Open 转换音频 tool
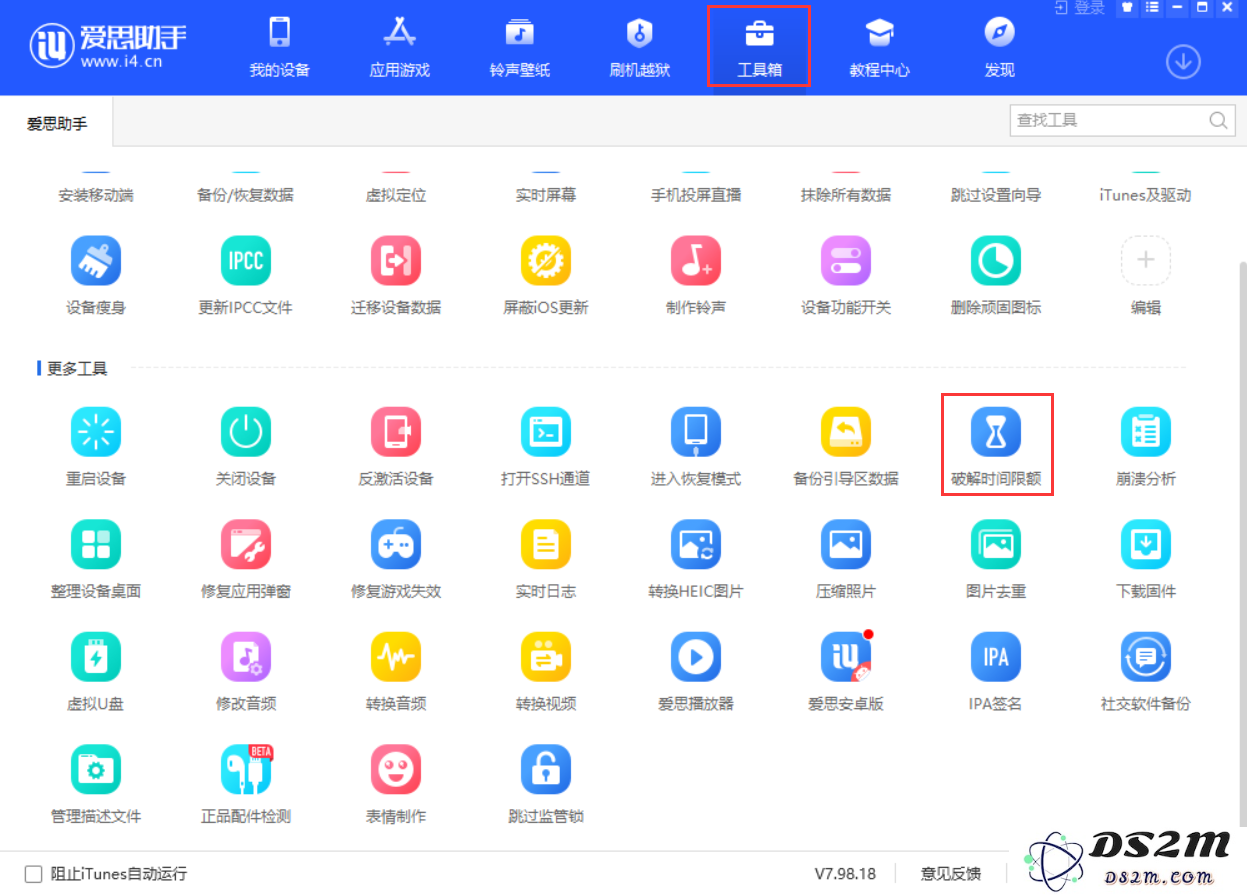 click(396, 657)
